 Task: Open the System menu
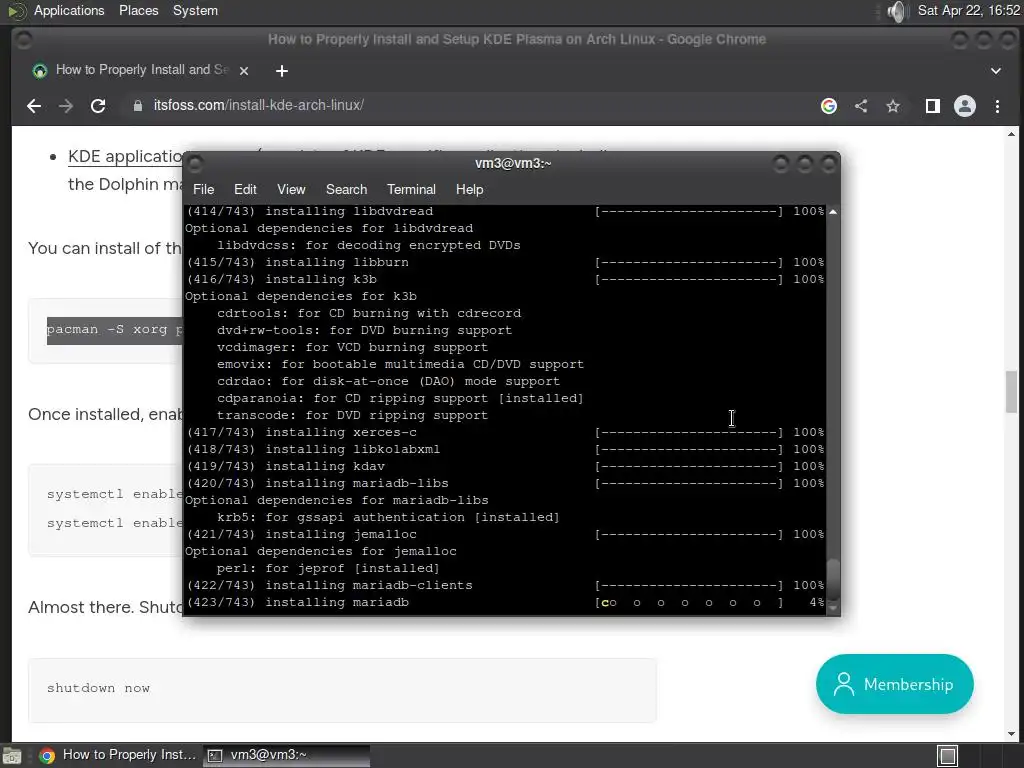195,10
